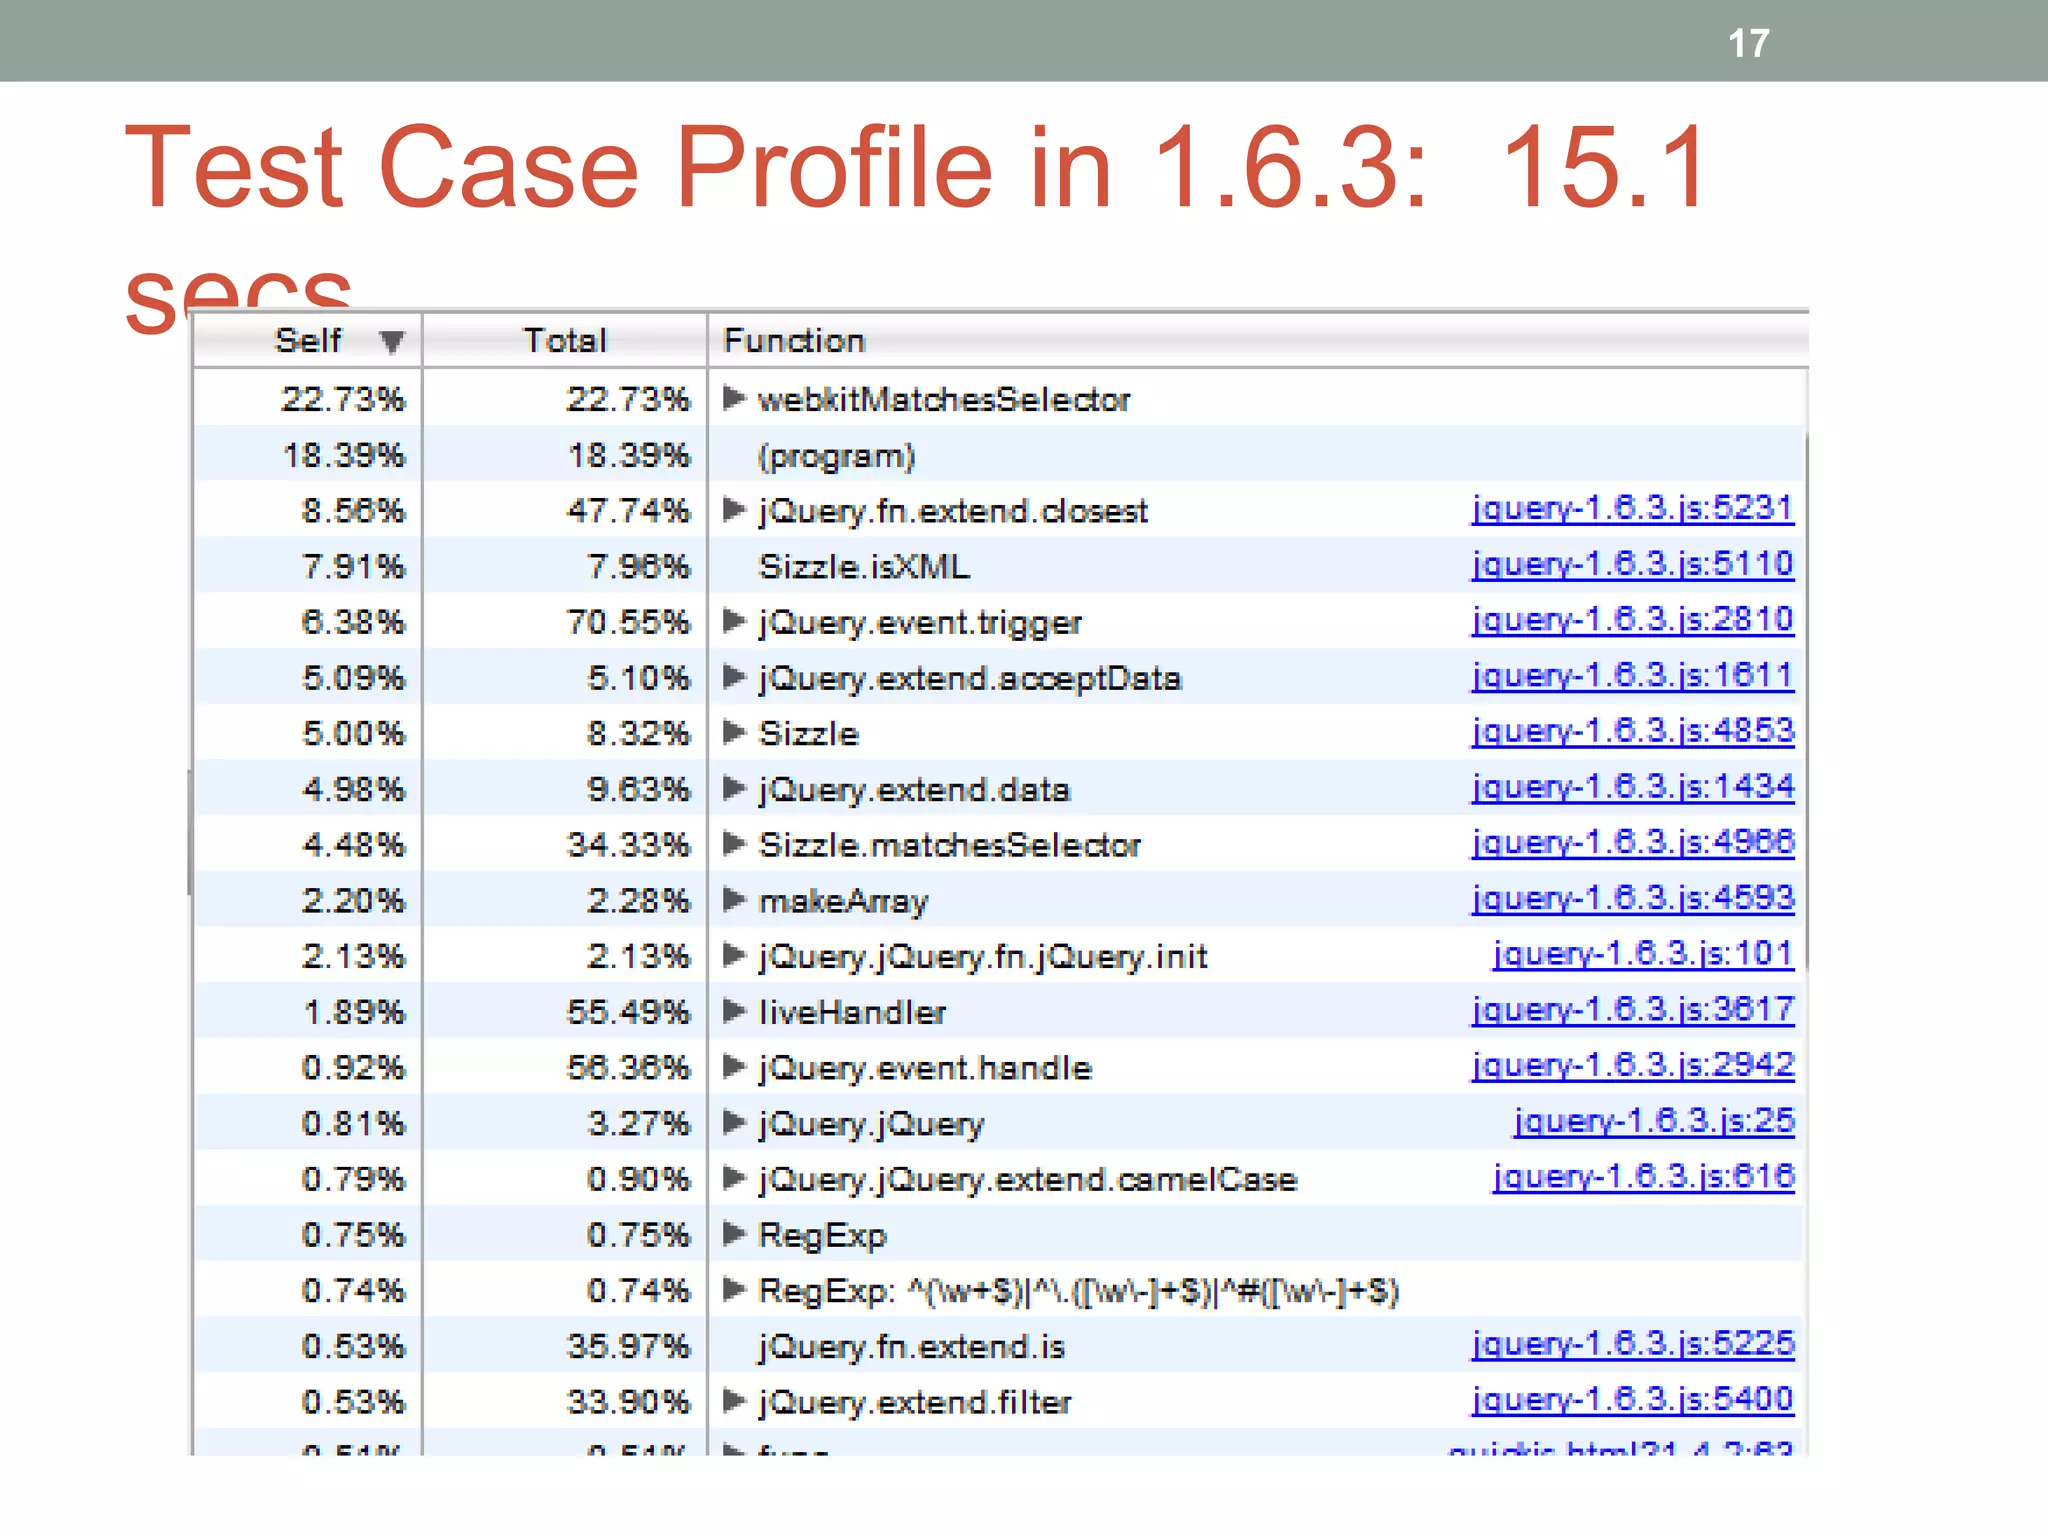Screen dimensions: 2048x1536
Task: Click the profile table's right scrollbar
Action: (x=1806, y=700)
